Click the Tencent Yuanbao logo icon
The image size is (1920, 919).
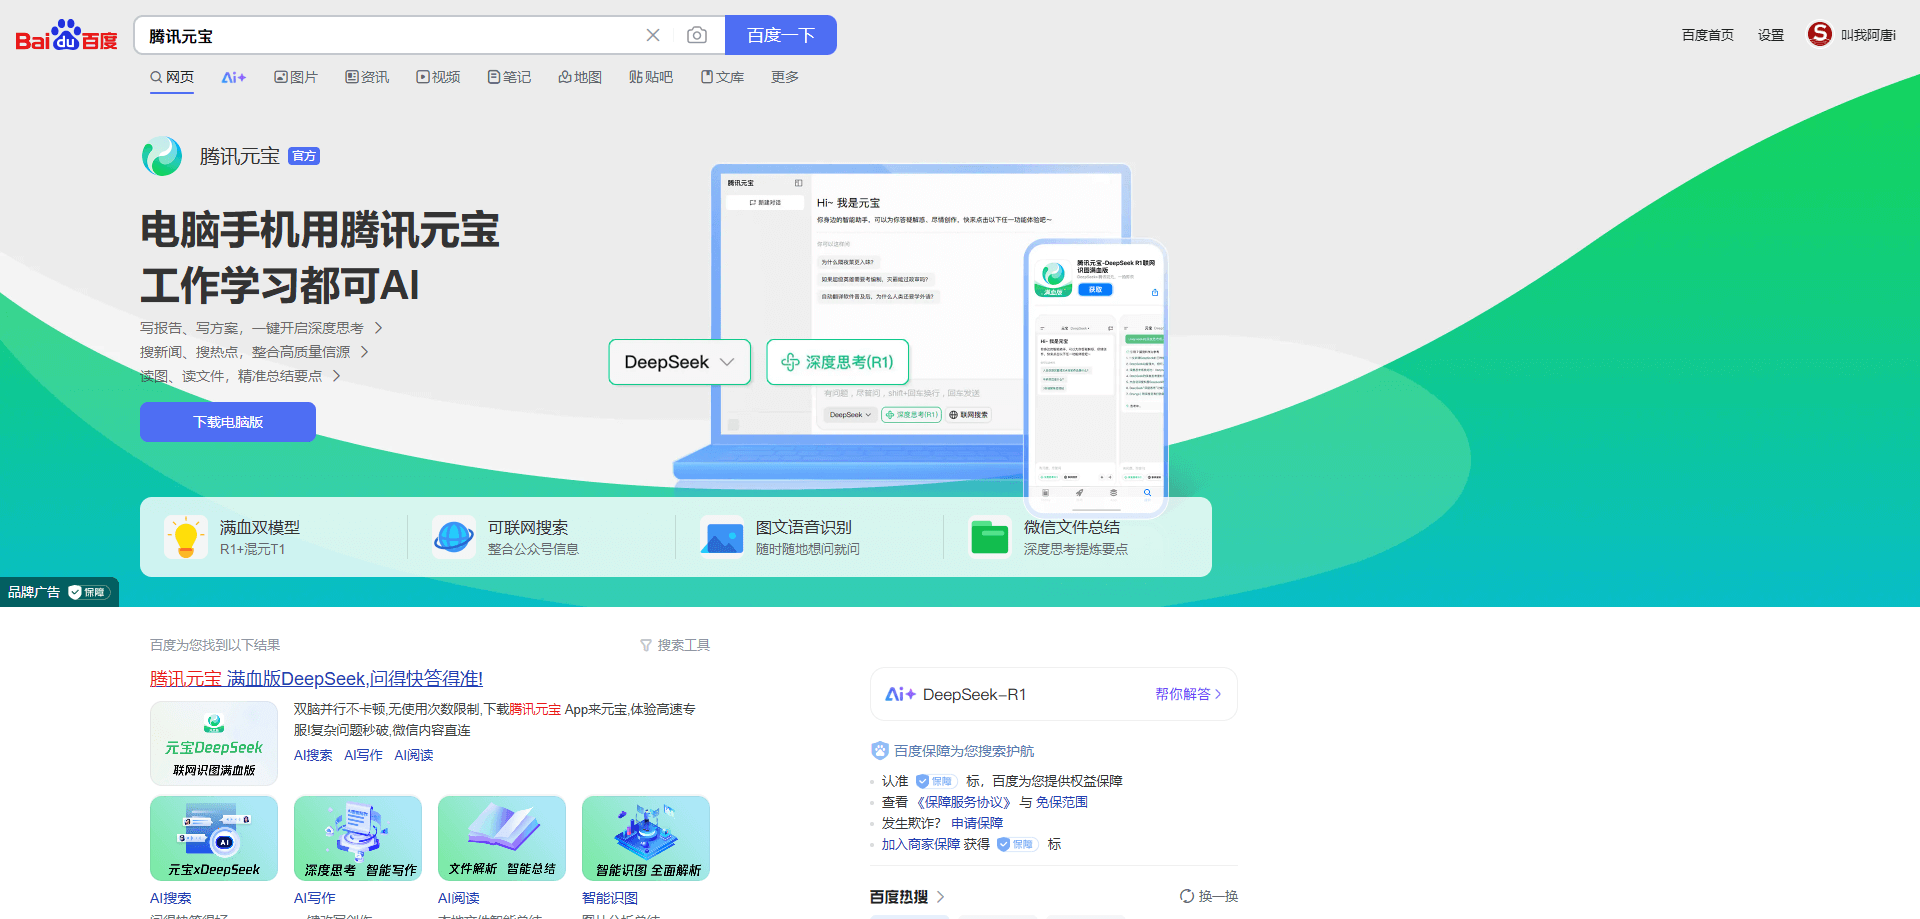(x=162, y=156)
